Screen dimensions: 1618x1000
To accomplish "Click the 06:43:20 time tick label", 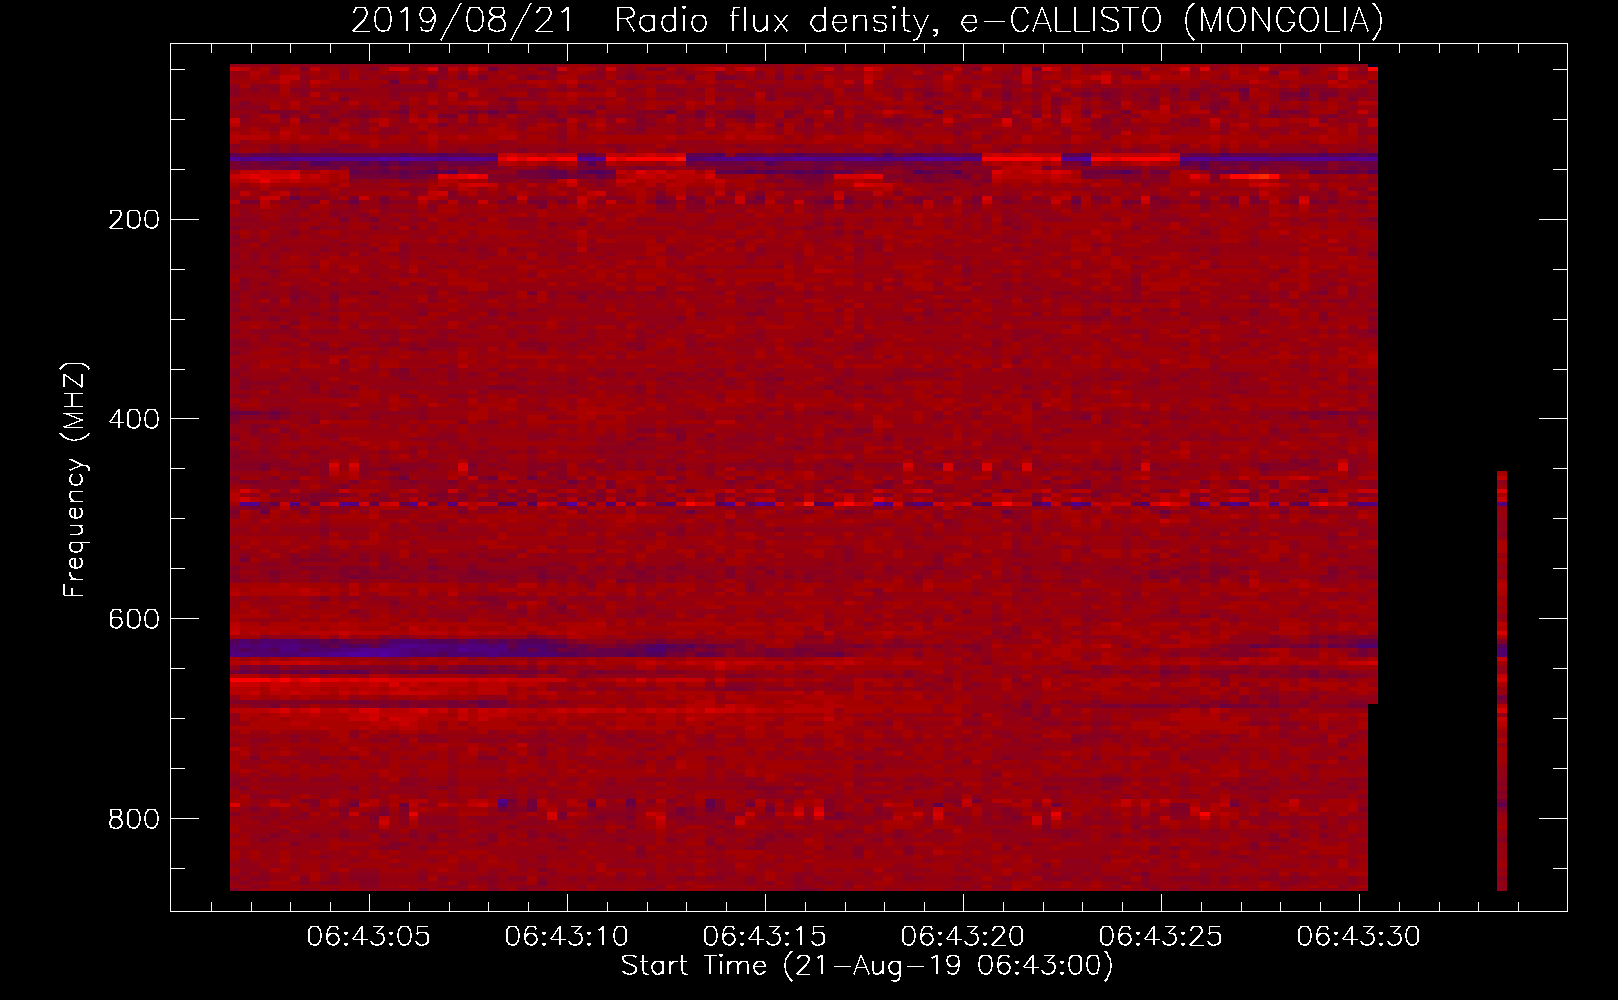I will pos(963,937).
